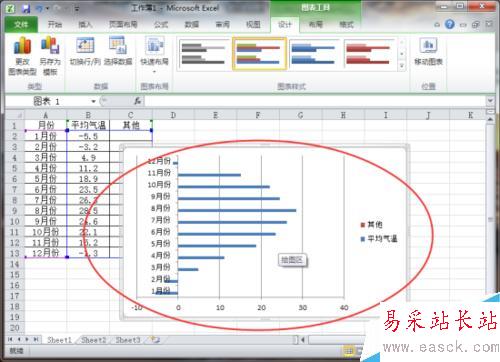Open the Quick Layout gallery
The image size is (500, 362).
point(154,55)
